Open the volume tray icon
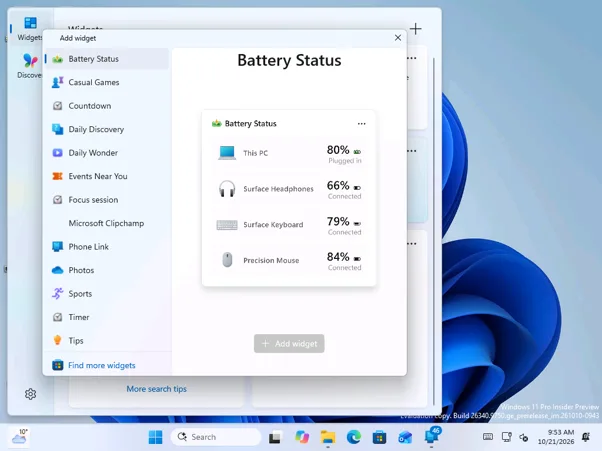The width and height of the screenshot is (602, 451). coord(524,437)
